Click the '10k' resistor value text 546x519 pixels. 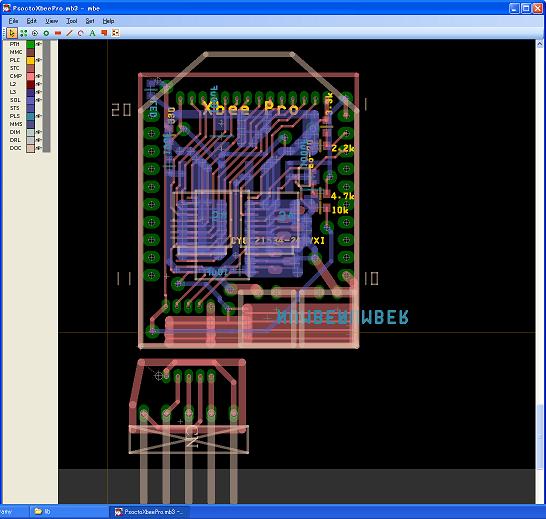(340, 210)
